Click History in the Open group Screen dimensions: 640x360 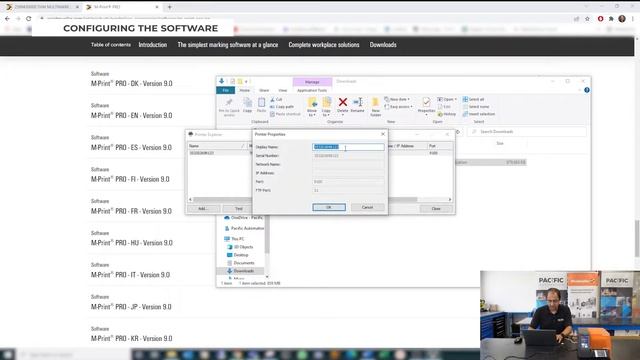447,114
